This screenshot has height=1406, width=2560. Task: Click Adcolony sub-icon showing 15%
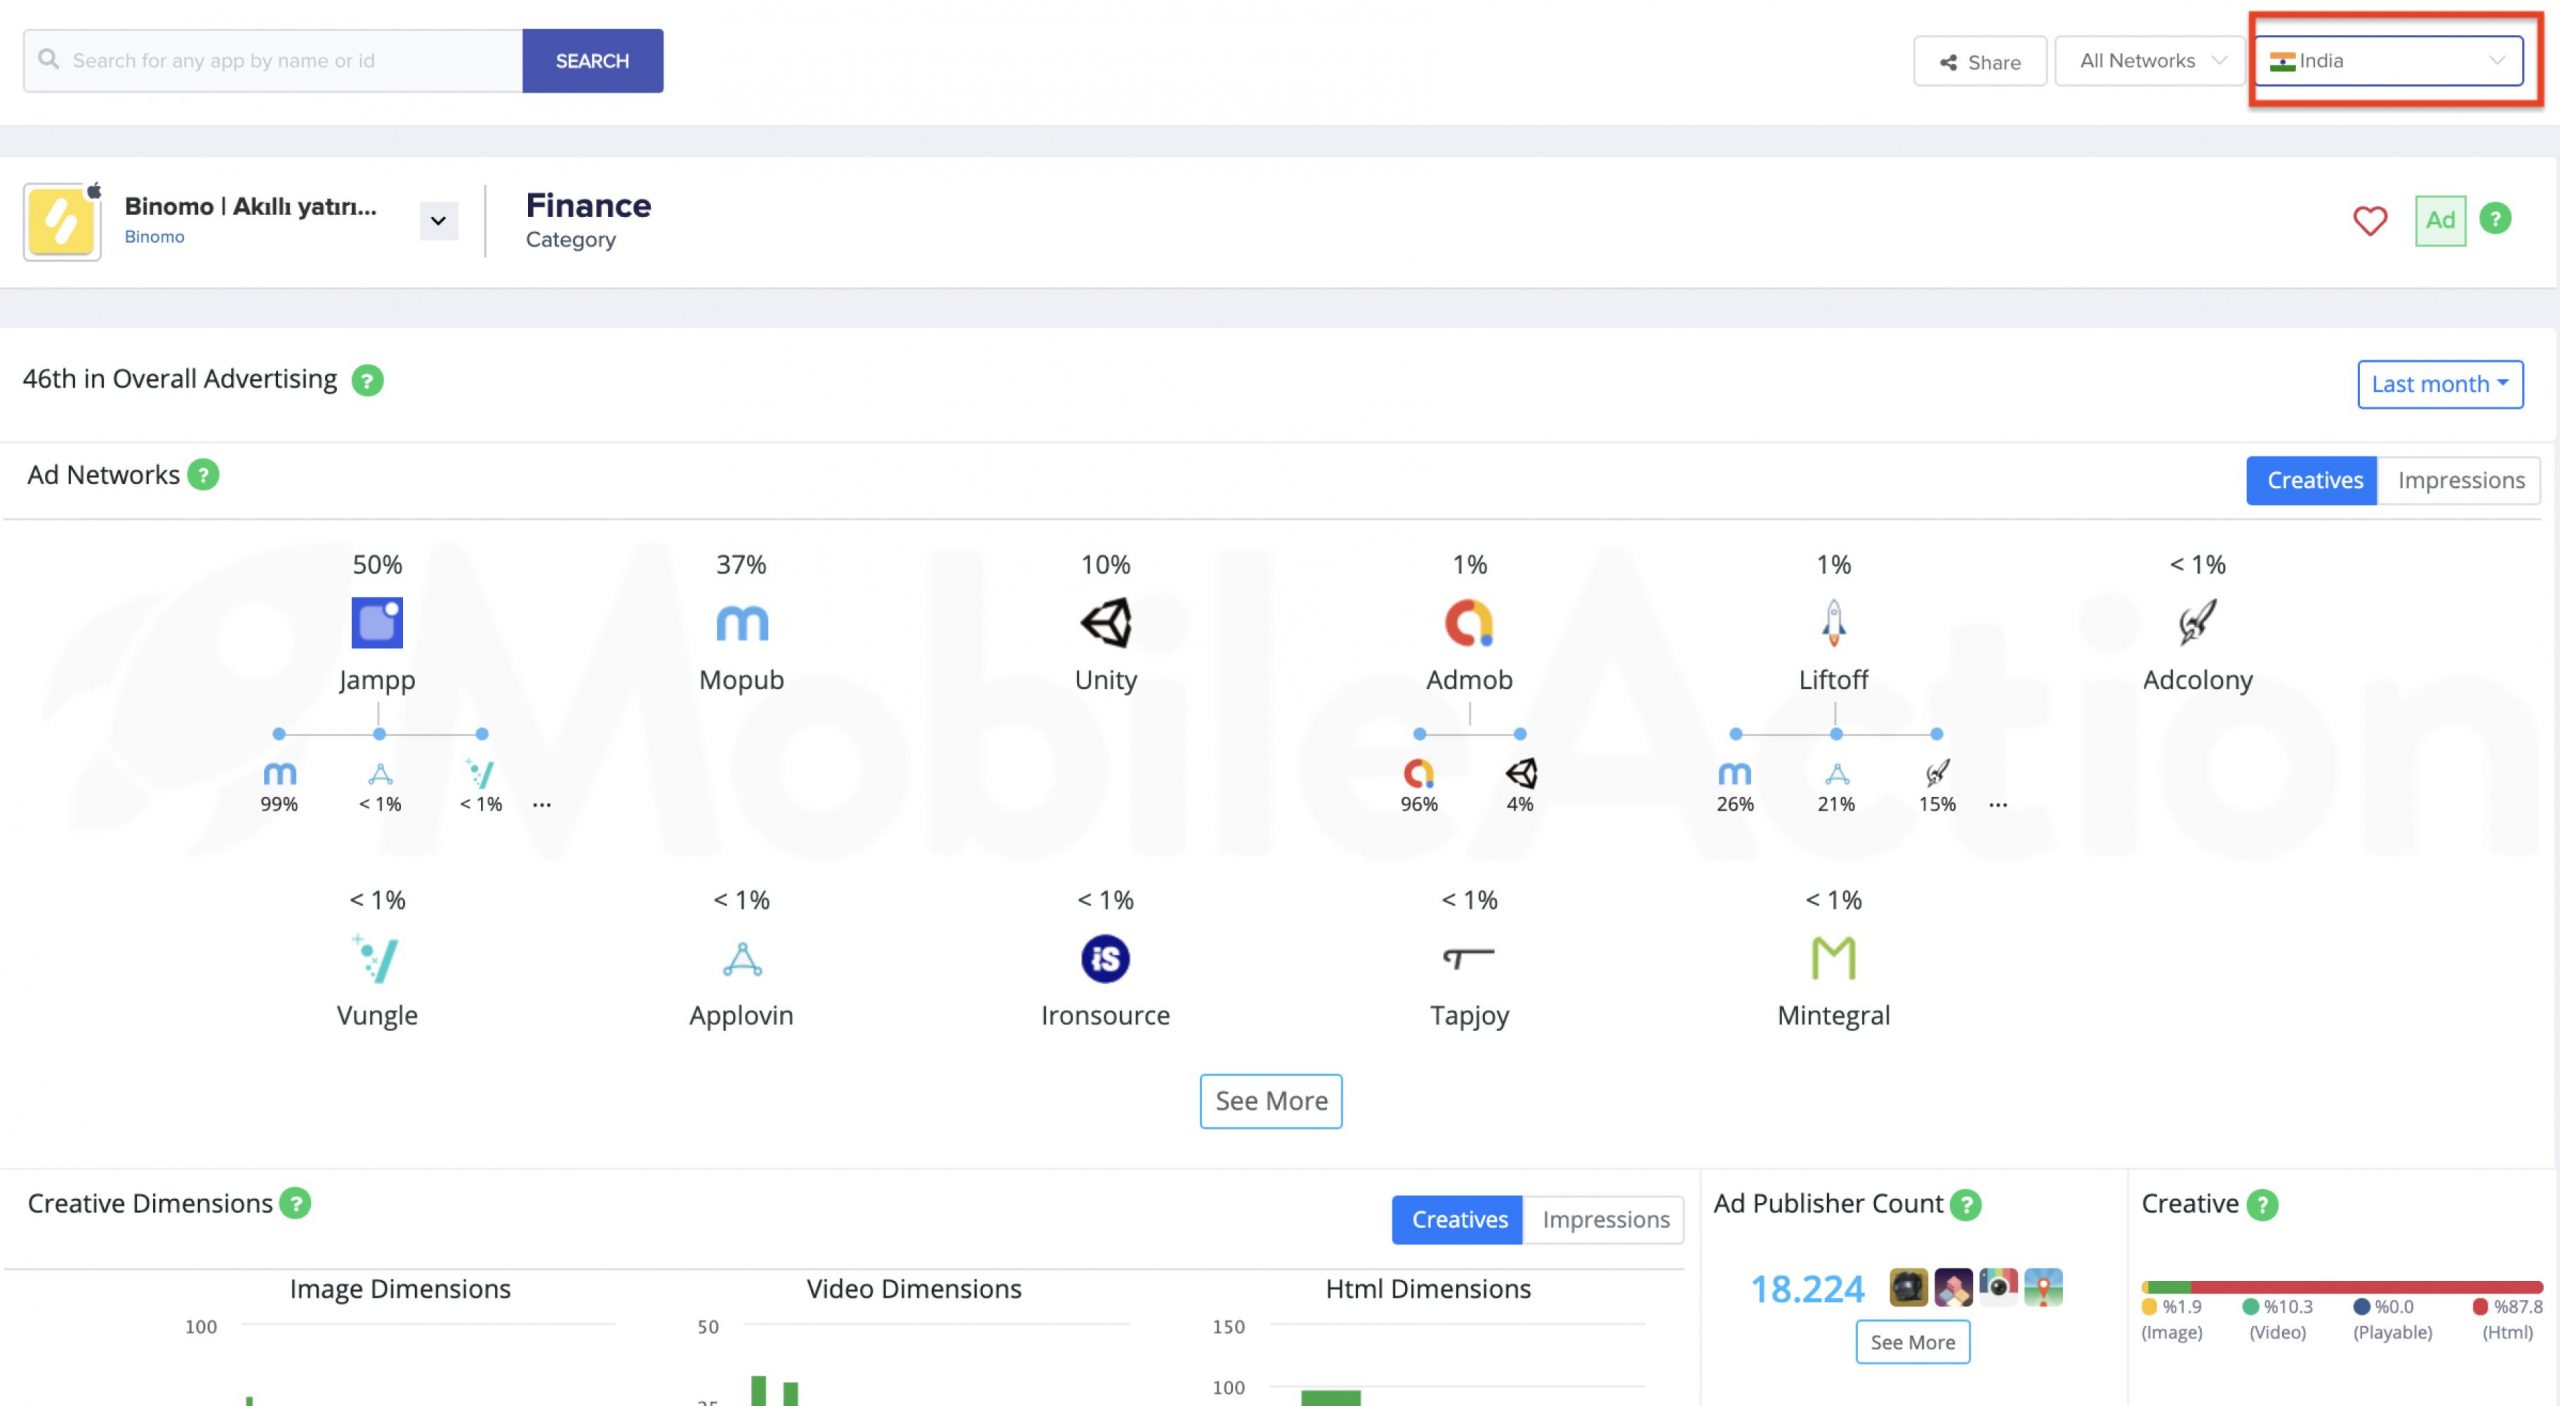[1937, 773]
